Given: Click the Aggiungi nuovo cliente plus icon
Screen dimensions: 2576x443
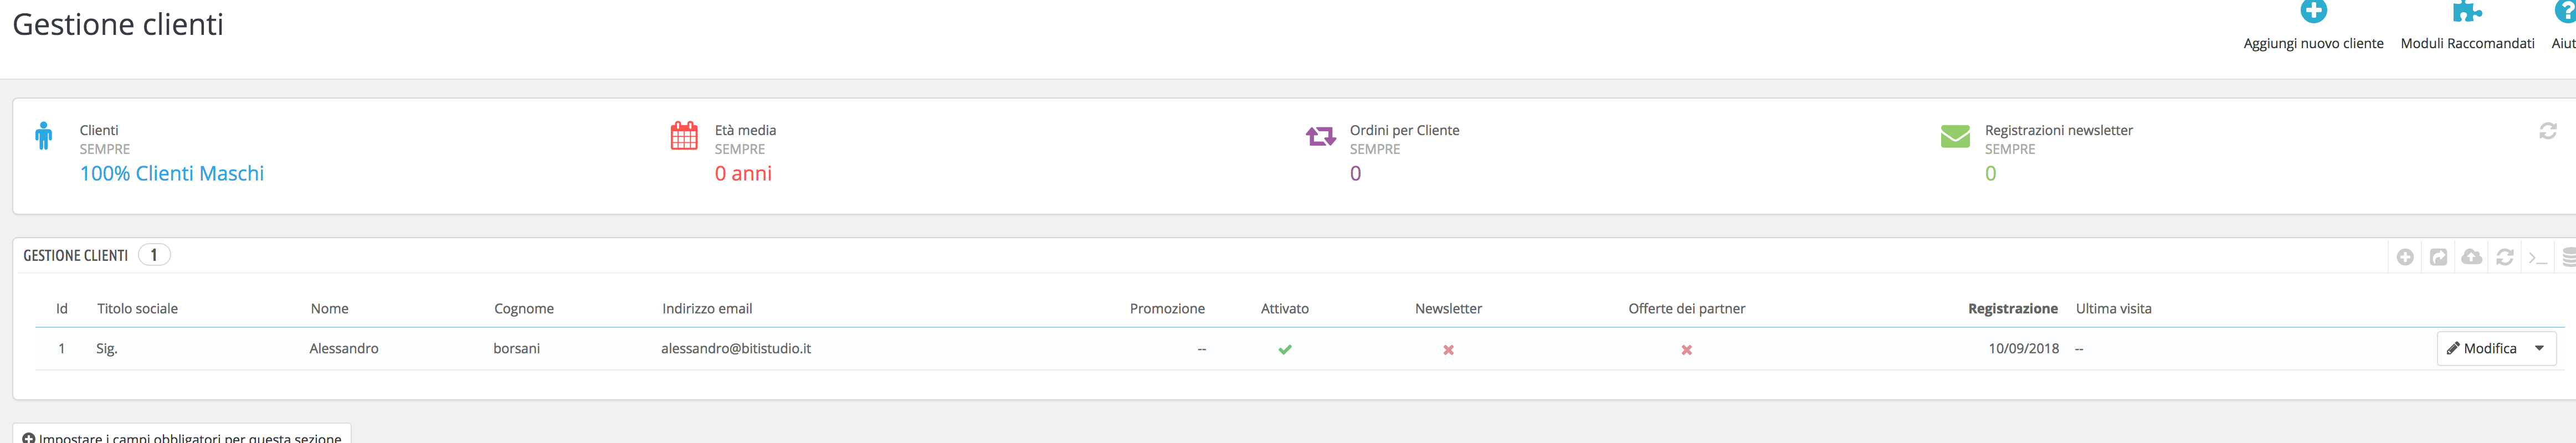Looking at the screenshot, I should click(2312, 12).
